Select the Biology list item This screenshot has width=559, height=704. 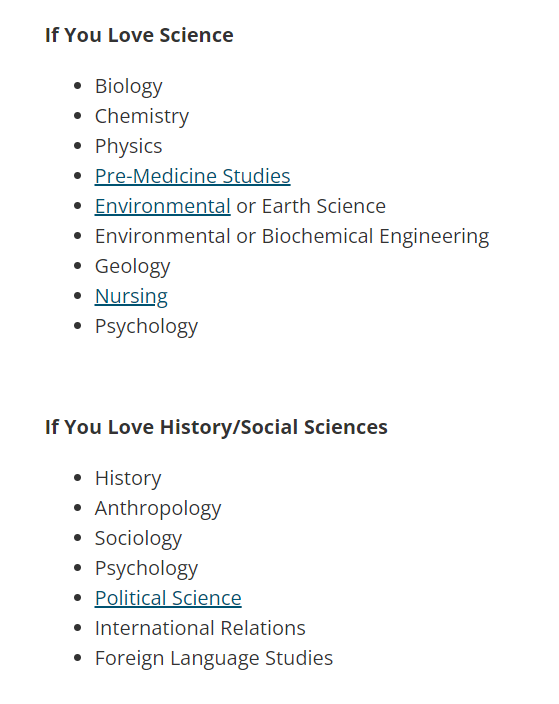[x=128, y=86]
